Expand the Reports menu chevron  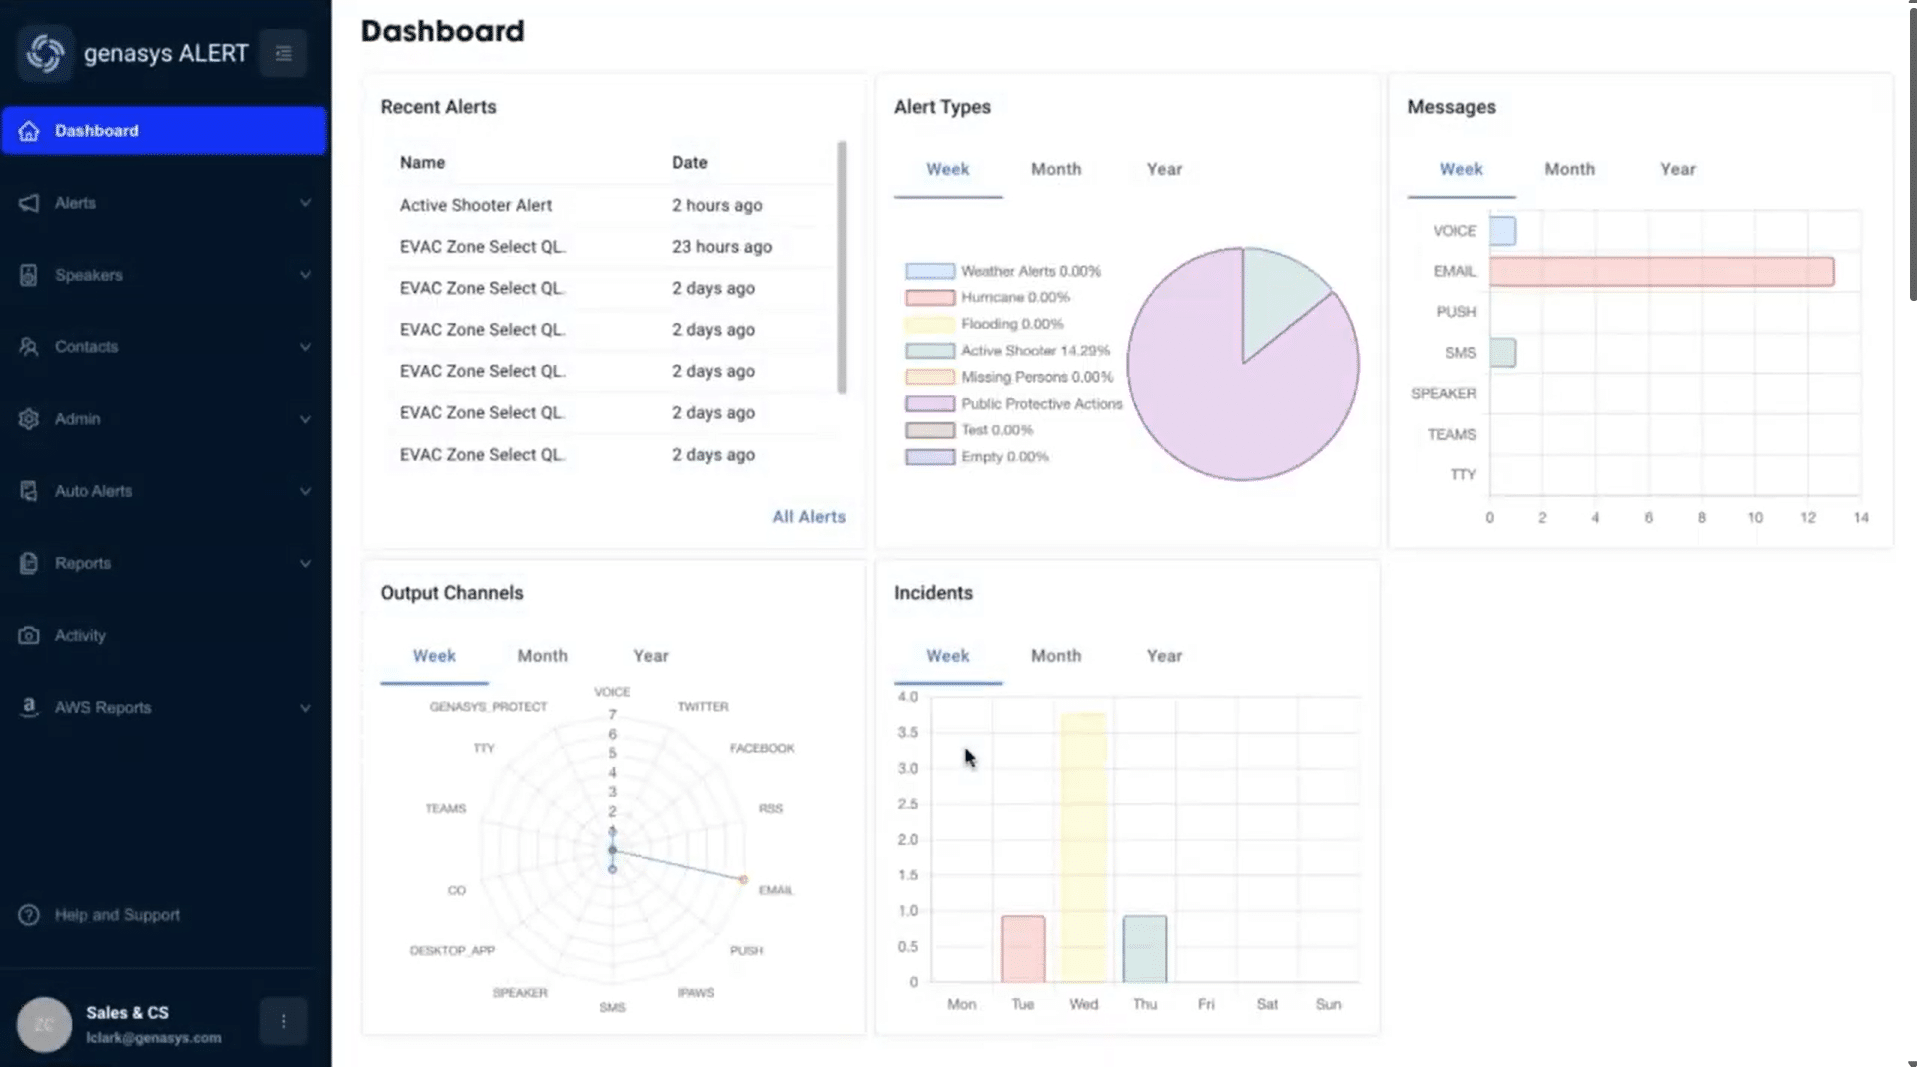coord(305,563)
